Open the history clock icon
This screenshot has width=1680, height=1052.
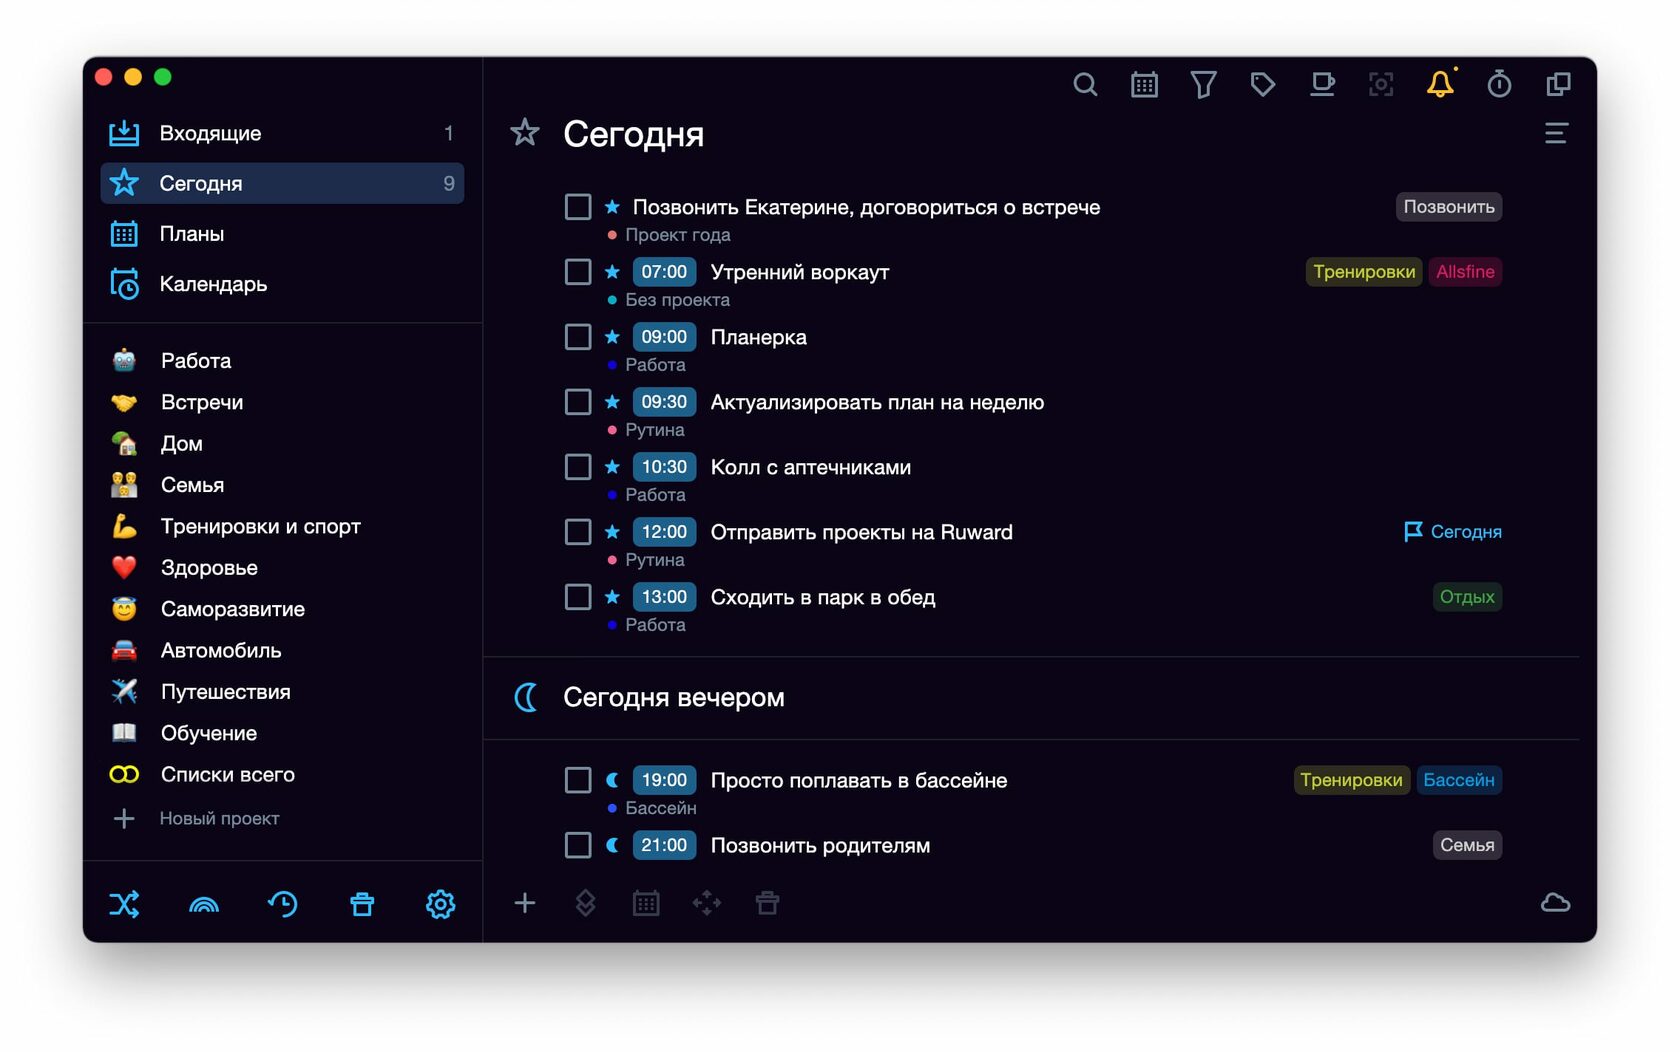pos(283,904)
